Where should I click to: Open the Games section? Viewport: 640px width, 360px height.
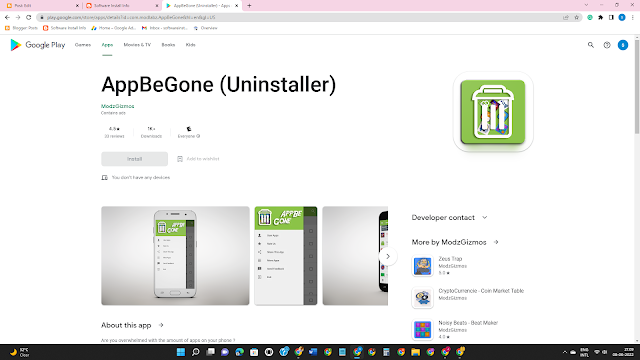83,45
